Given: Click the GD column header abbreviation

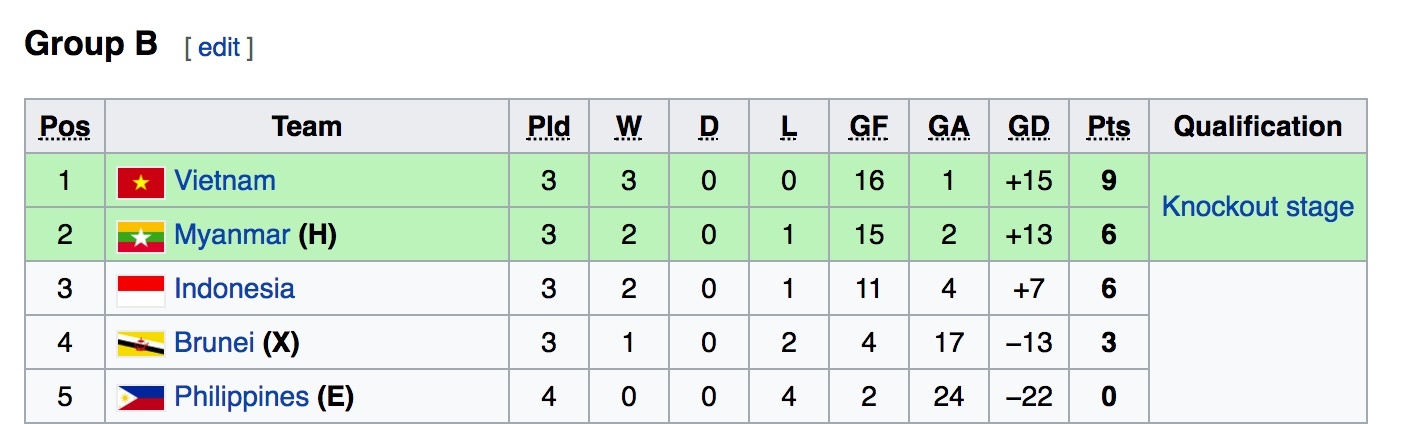Looking at the screenshot, I should tap(1029, 127).
